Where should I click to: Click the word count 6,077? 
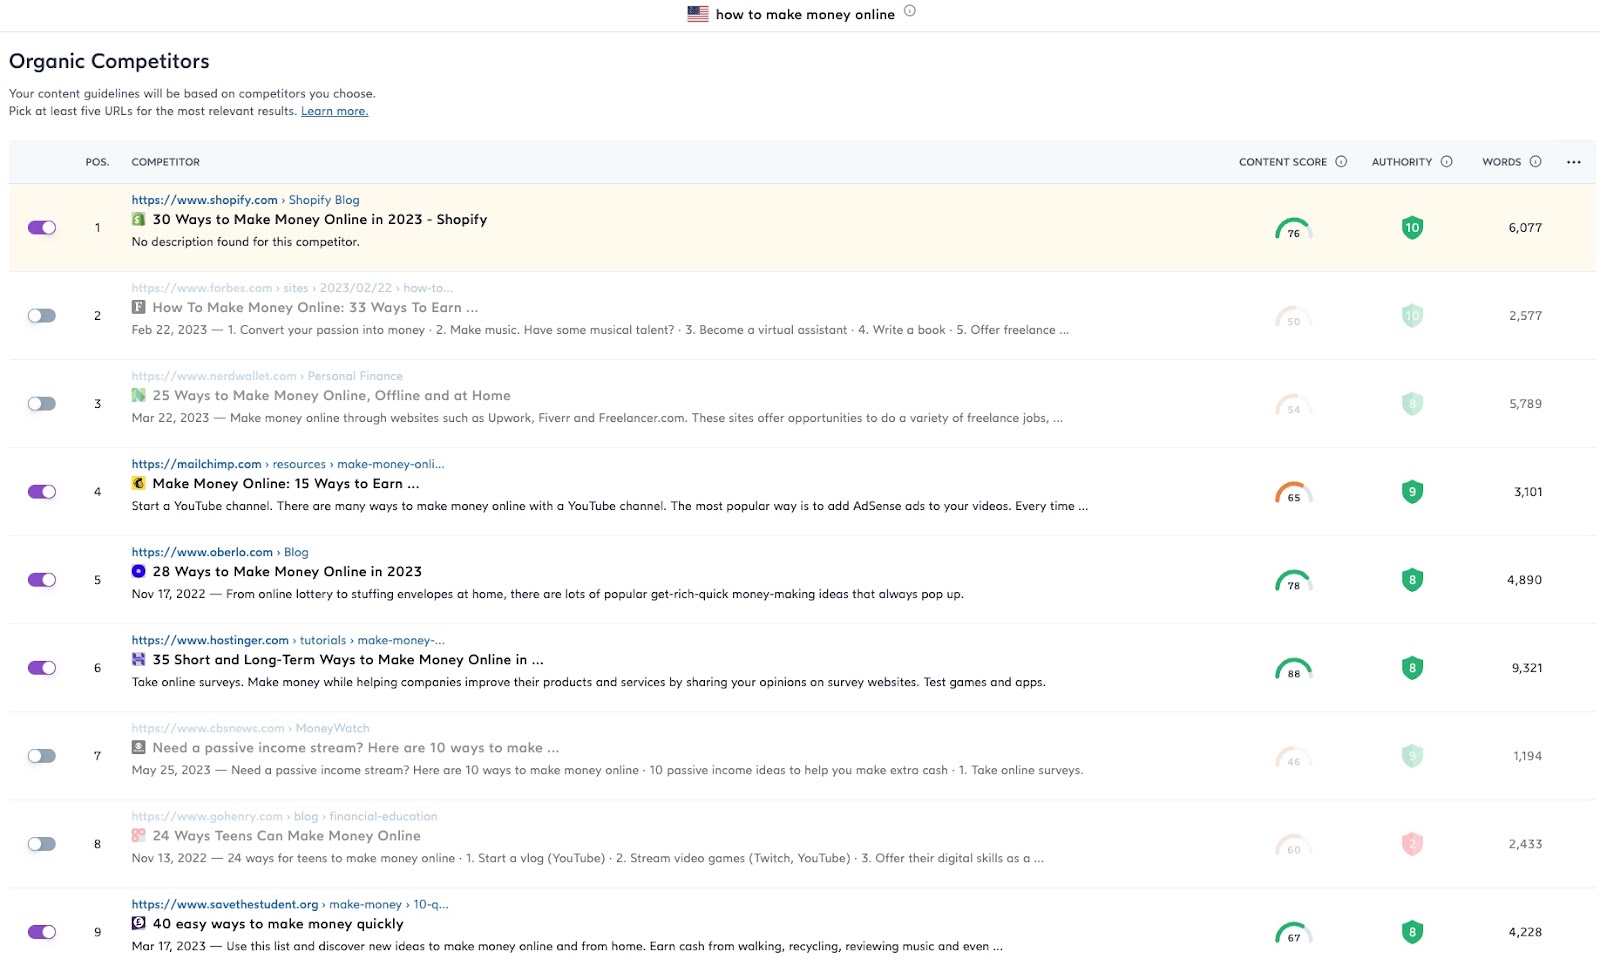(1525, 228)
